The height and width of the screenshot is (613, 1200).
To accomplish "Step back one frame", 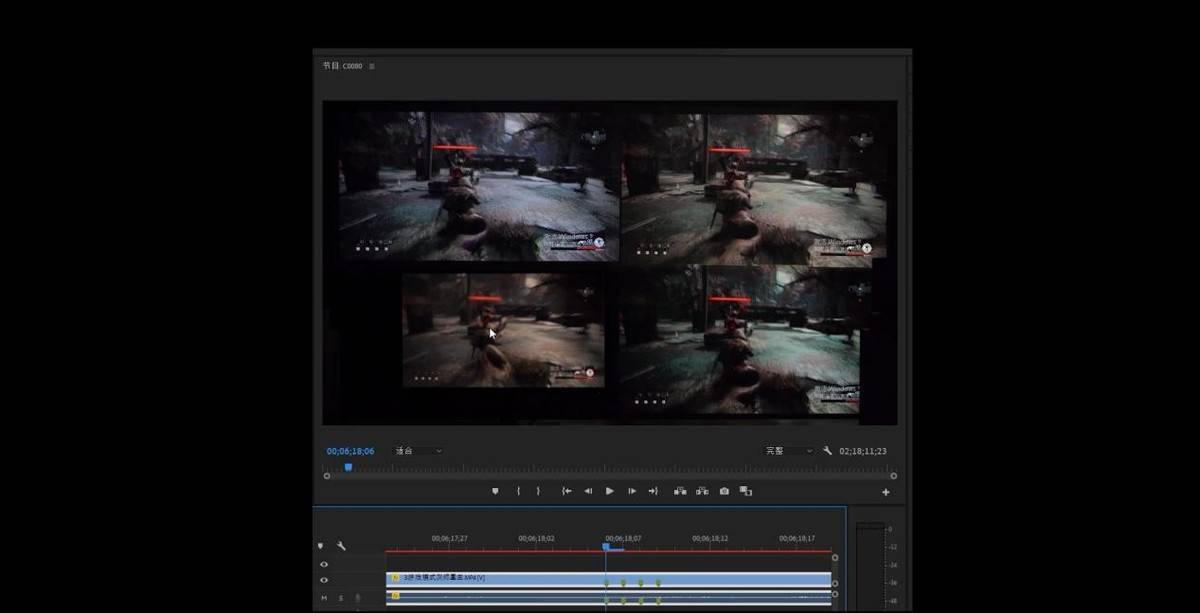I will pos(588,491).
